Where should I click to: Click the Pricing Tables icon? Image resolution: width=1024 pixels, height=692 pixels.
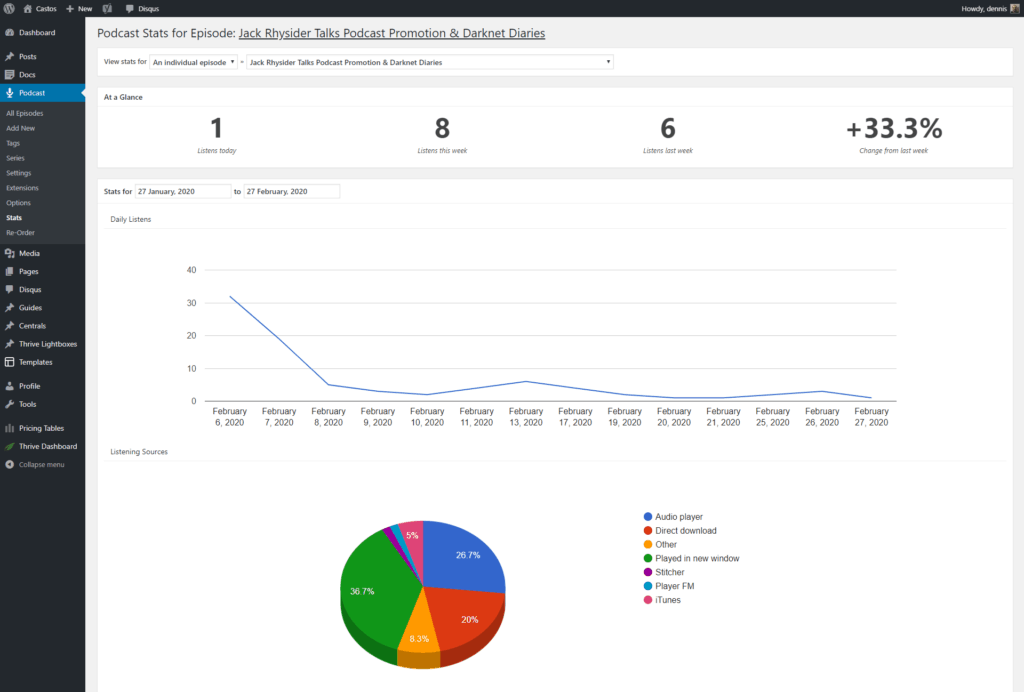click(10, 428)
